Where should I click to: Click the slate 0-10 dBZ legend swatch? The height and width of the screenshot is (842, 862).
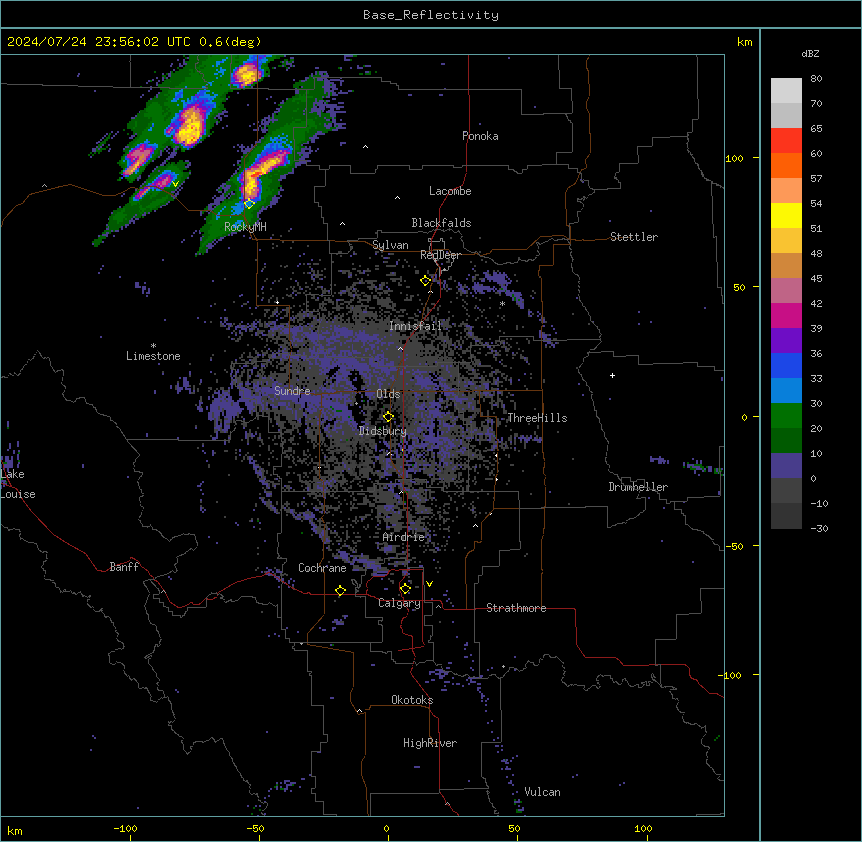tap(786, 466)
